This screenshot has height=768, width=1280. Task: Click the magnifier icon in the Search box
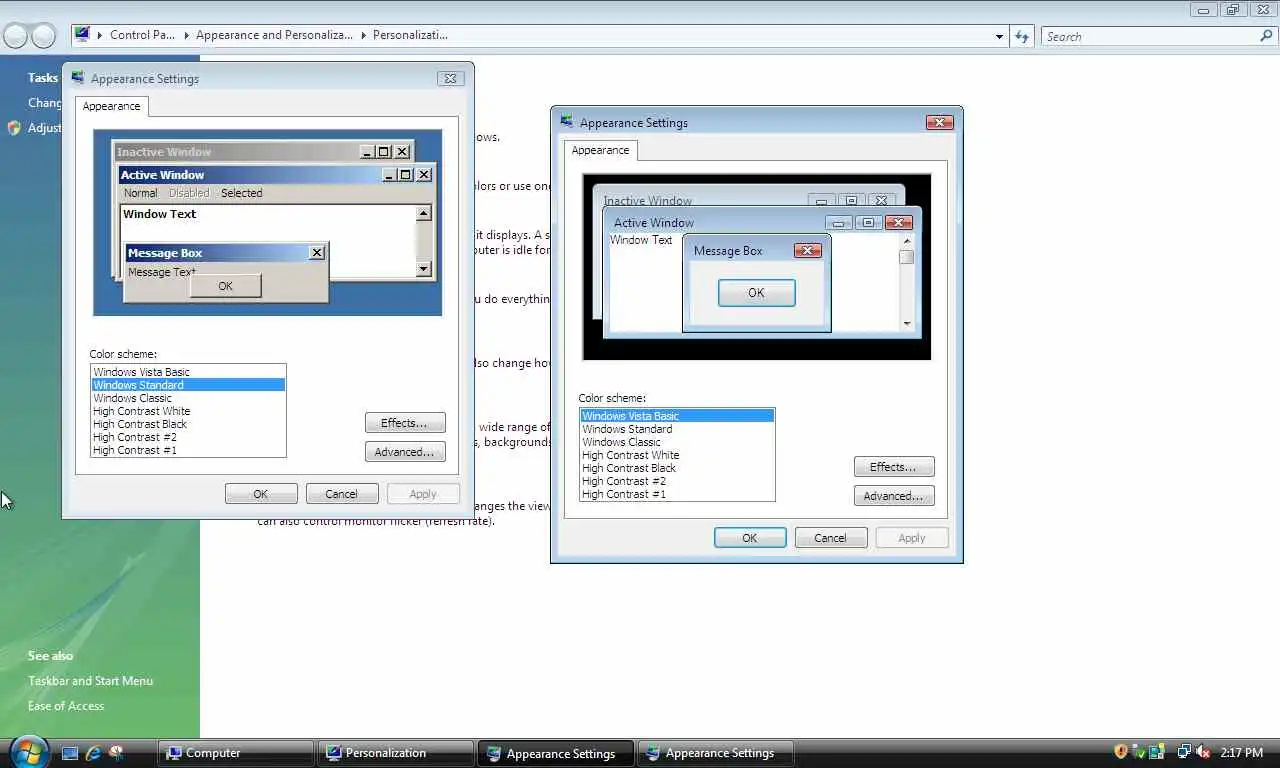coord(1266,36)
